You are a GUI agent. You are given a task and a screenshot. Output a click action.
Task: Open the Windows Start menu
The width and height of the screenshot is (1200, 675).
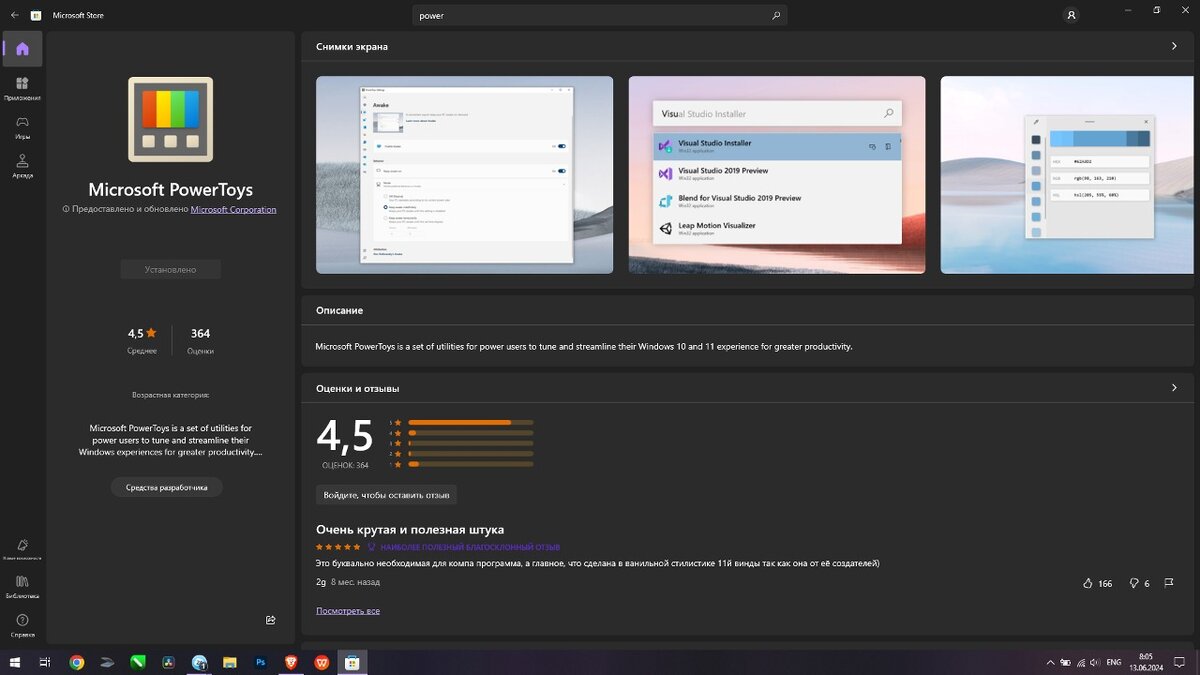click(15, 662)
